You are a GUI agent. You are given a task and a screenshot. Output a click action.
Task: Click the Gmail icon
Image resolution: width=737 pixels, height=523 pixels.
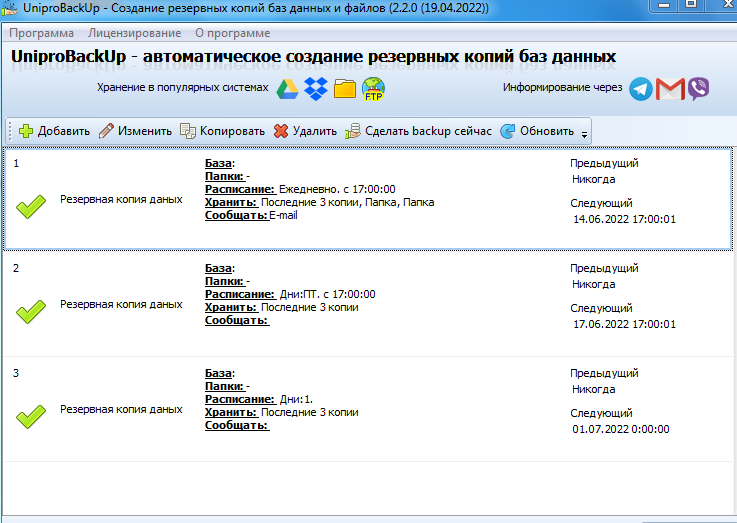point(670,89)
